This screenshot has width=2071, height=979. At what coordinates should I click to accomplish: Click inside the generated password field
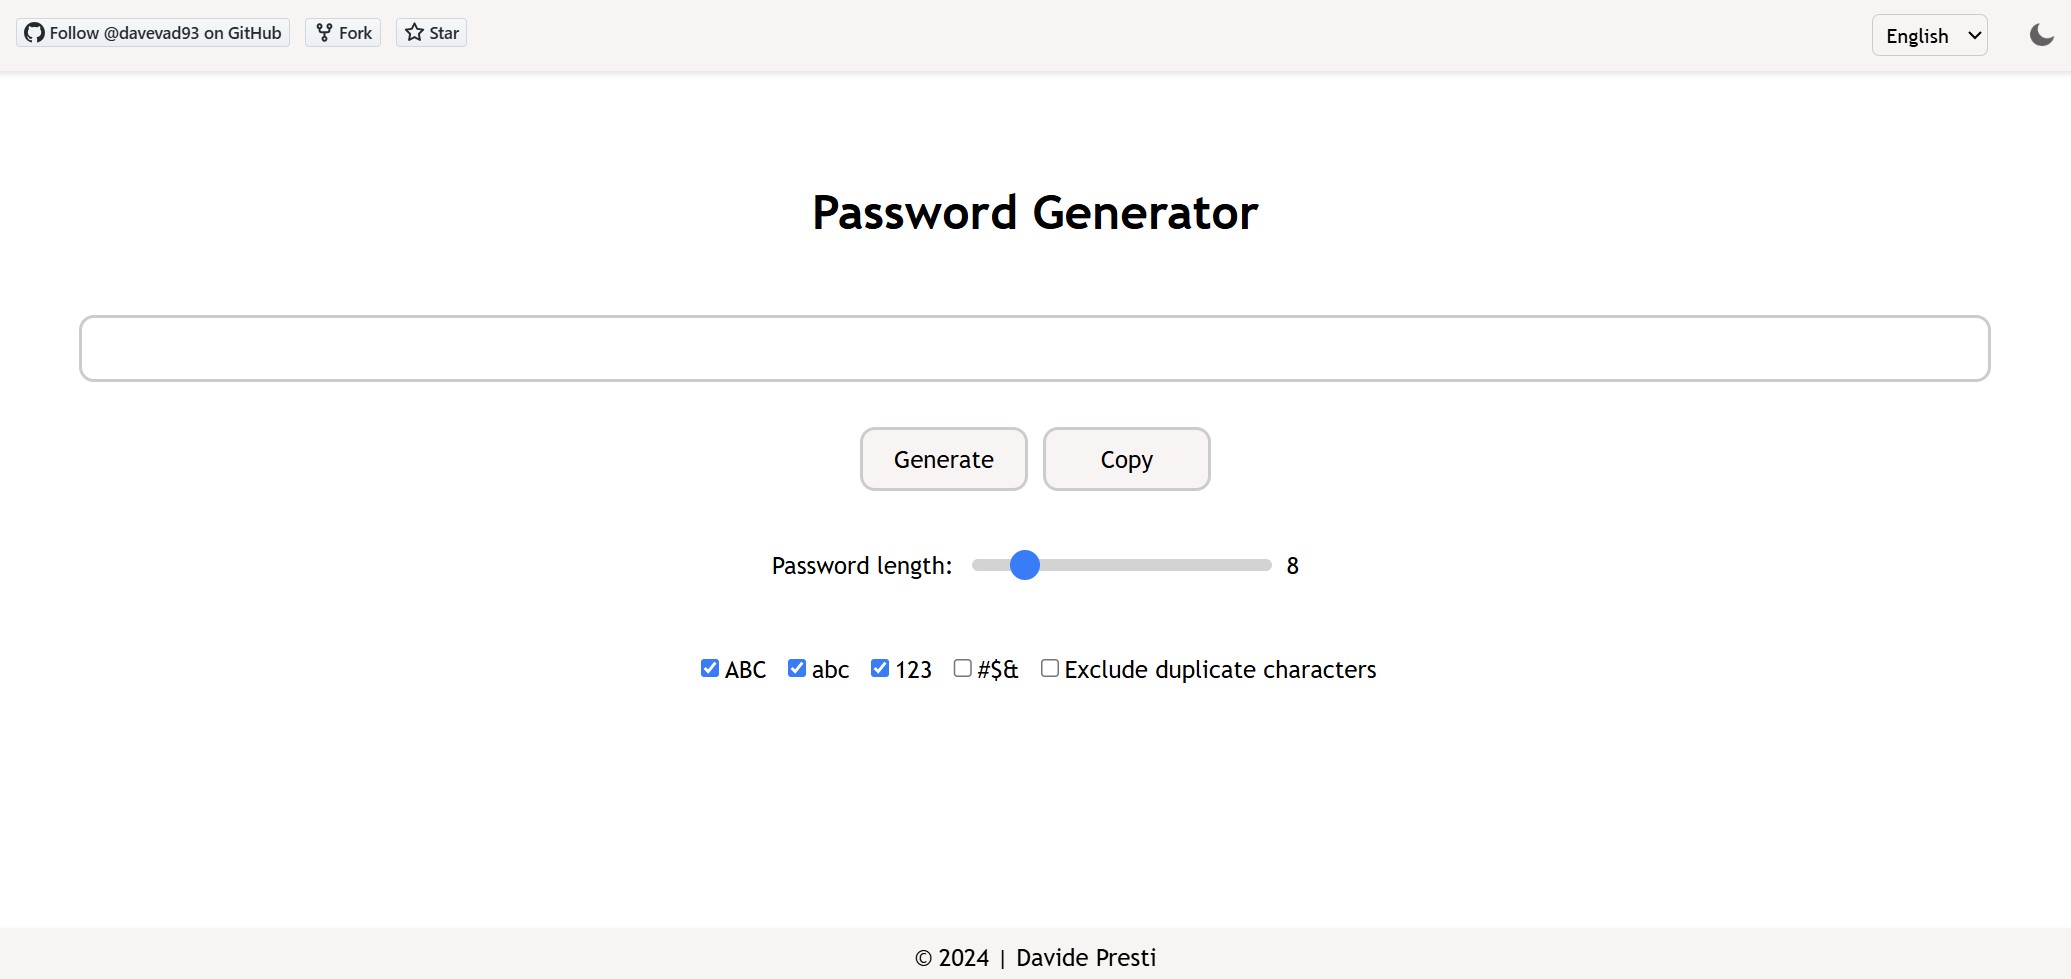pos(1034,349)
